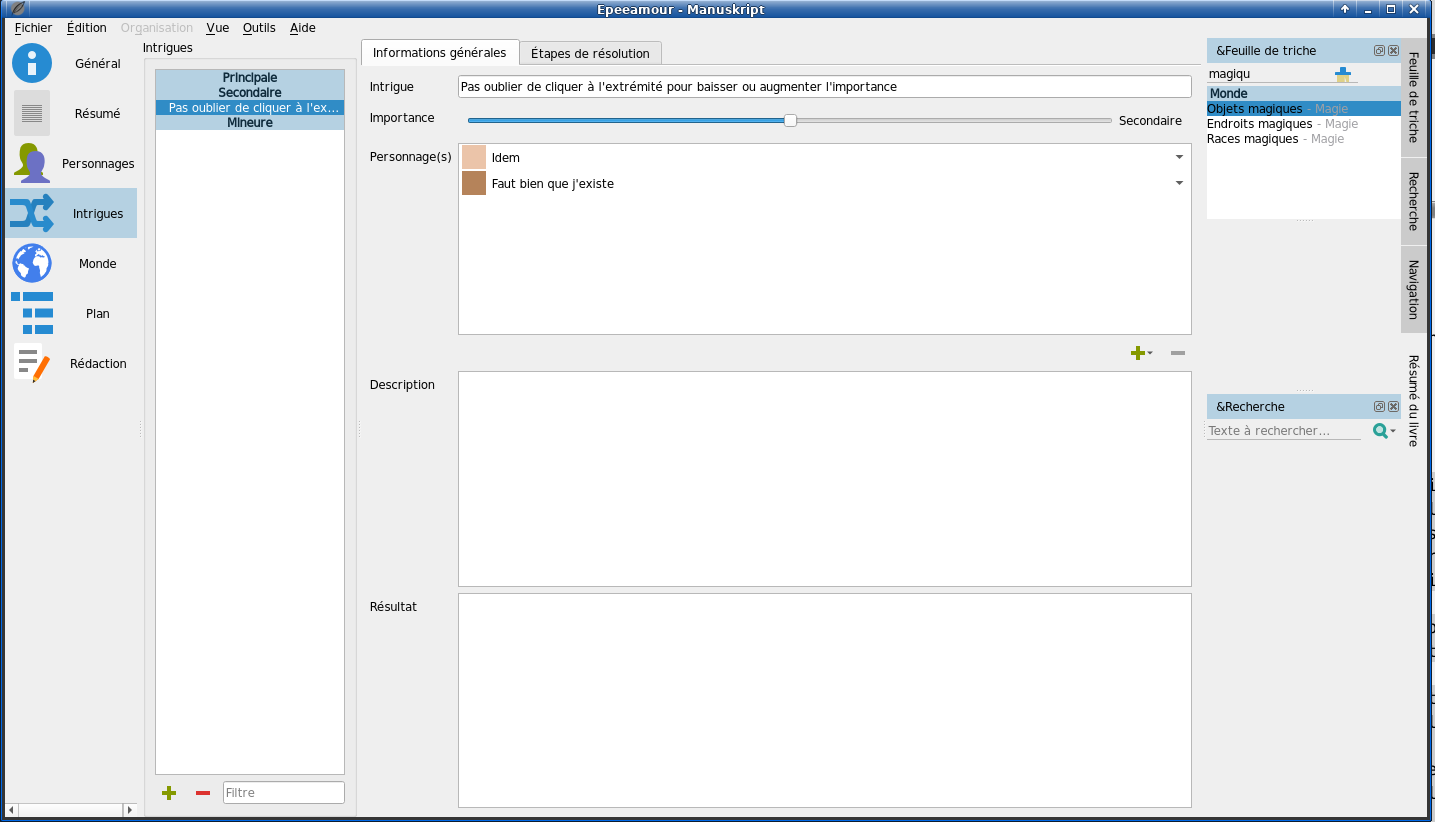The width and height of the screenshot is (1435, 822).
Task: Select 'Races magiques' in the cheat sheet
Action: [x=1304, y=139]
